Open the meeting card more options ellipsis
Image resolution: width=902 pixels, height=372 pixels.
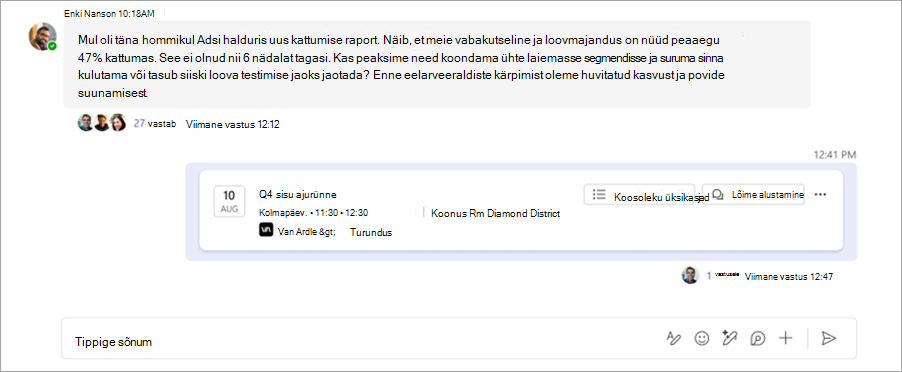pyautogui.click(x=821, y=194)
